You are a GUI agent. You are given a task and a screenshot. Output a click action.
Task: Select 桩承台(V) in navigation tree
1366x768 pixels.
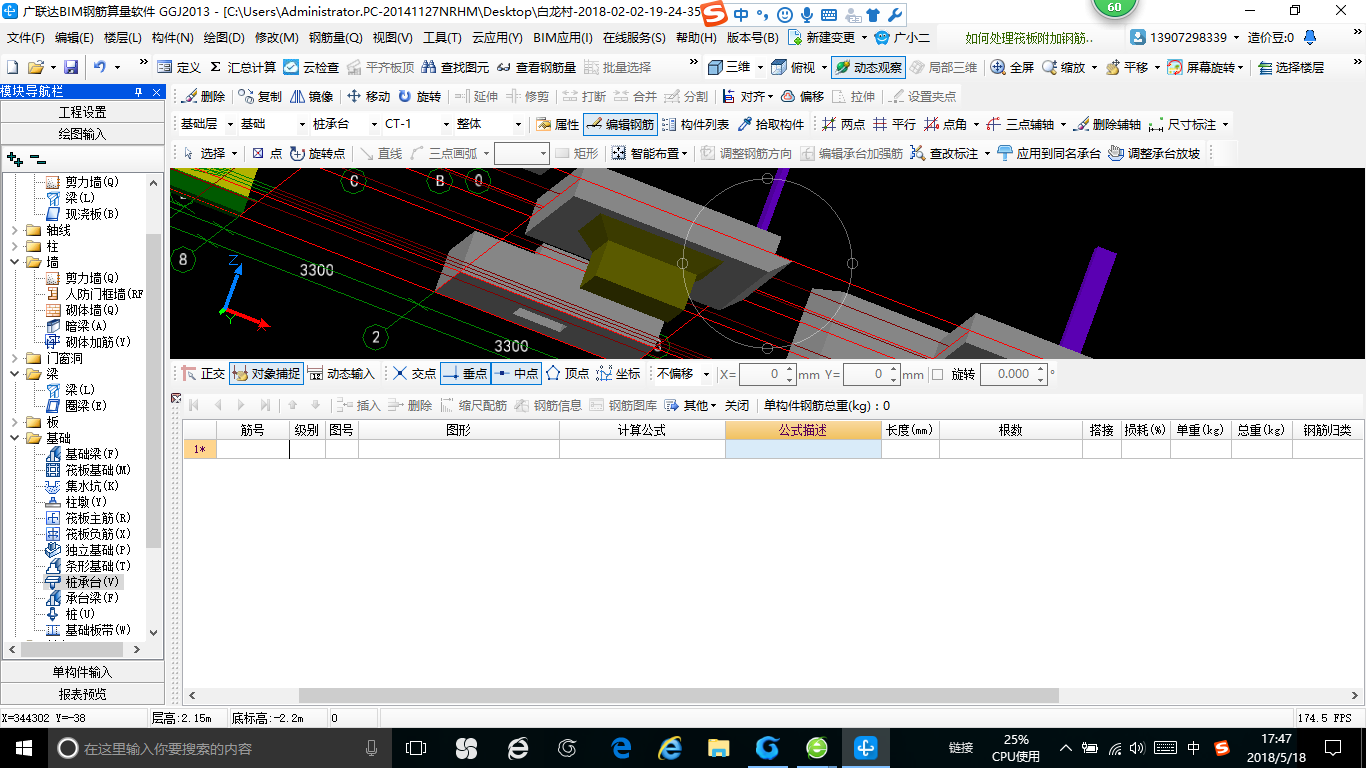[92, 582]
